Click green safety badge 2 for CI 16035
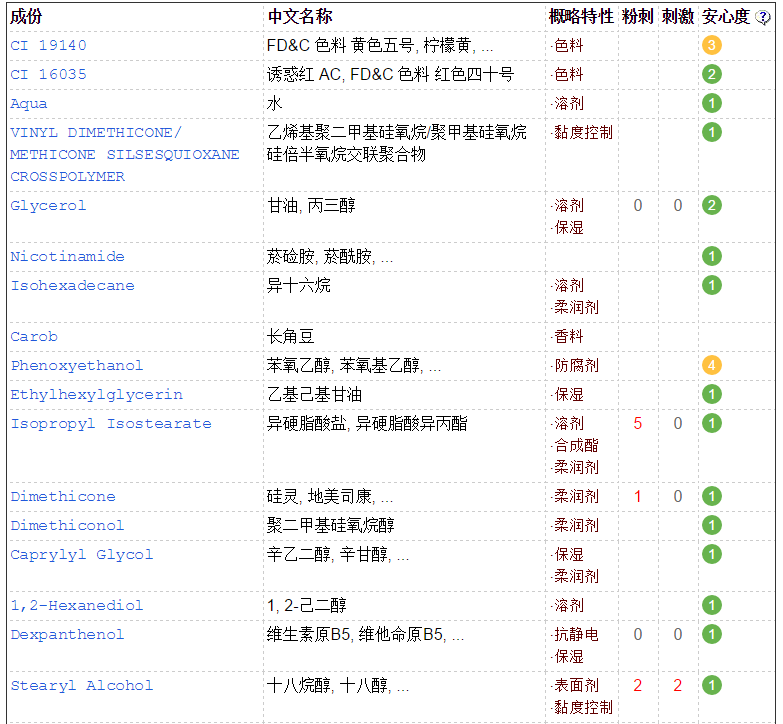The height and width of the screenshot is (724, 783). click(711, 74)
